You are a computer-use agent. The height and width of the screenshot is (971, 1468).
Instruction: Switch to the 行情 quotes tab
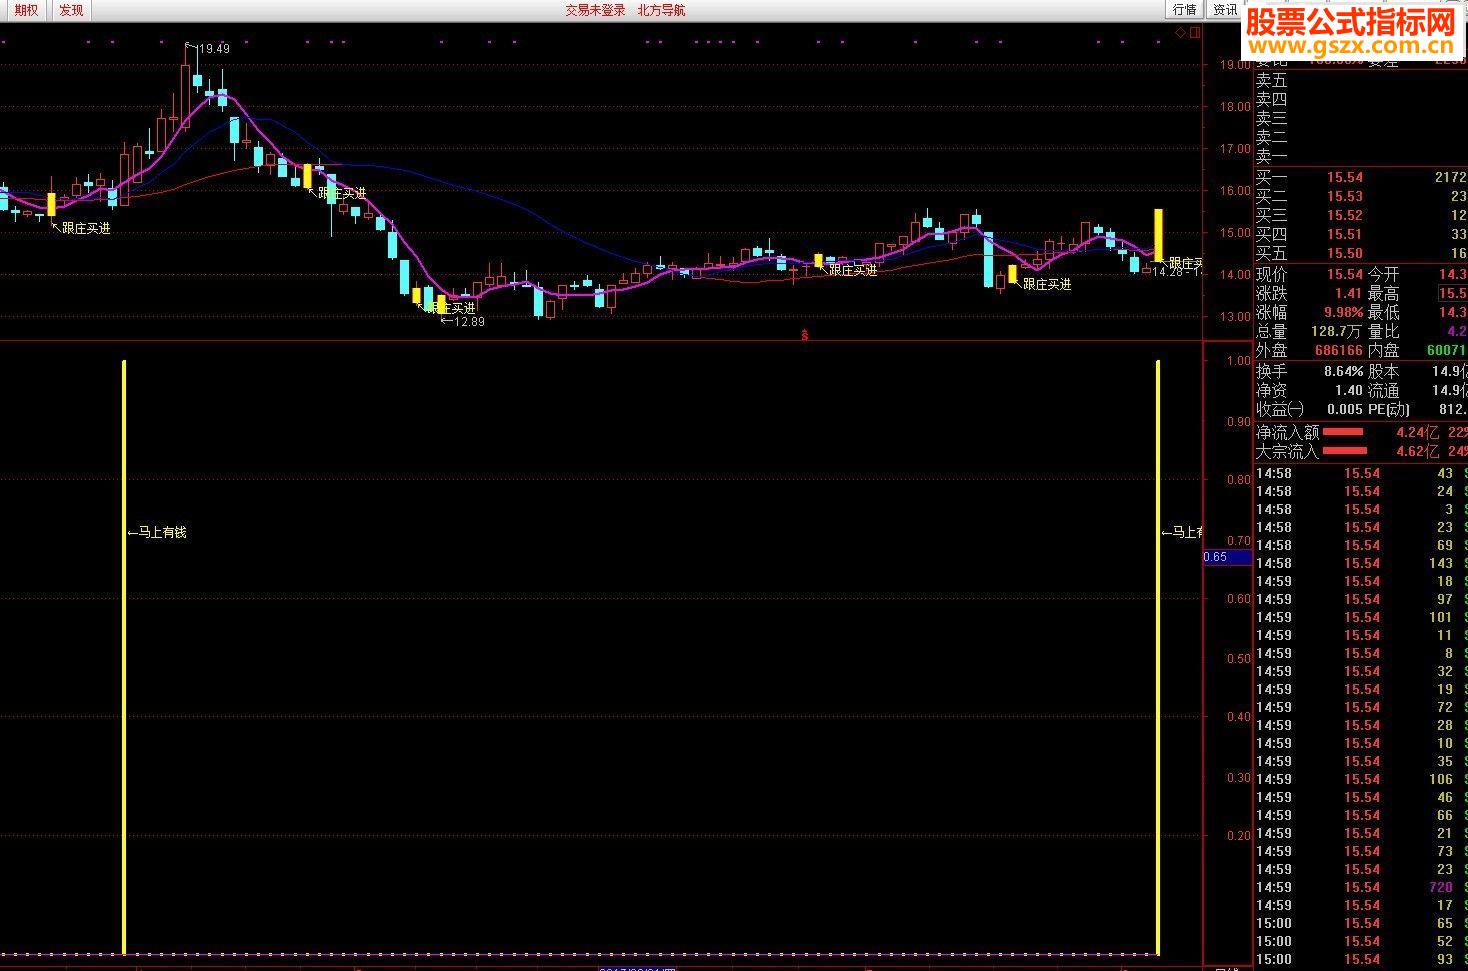coord(1185,10)
